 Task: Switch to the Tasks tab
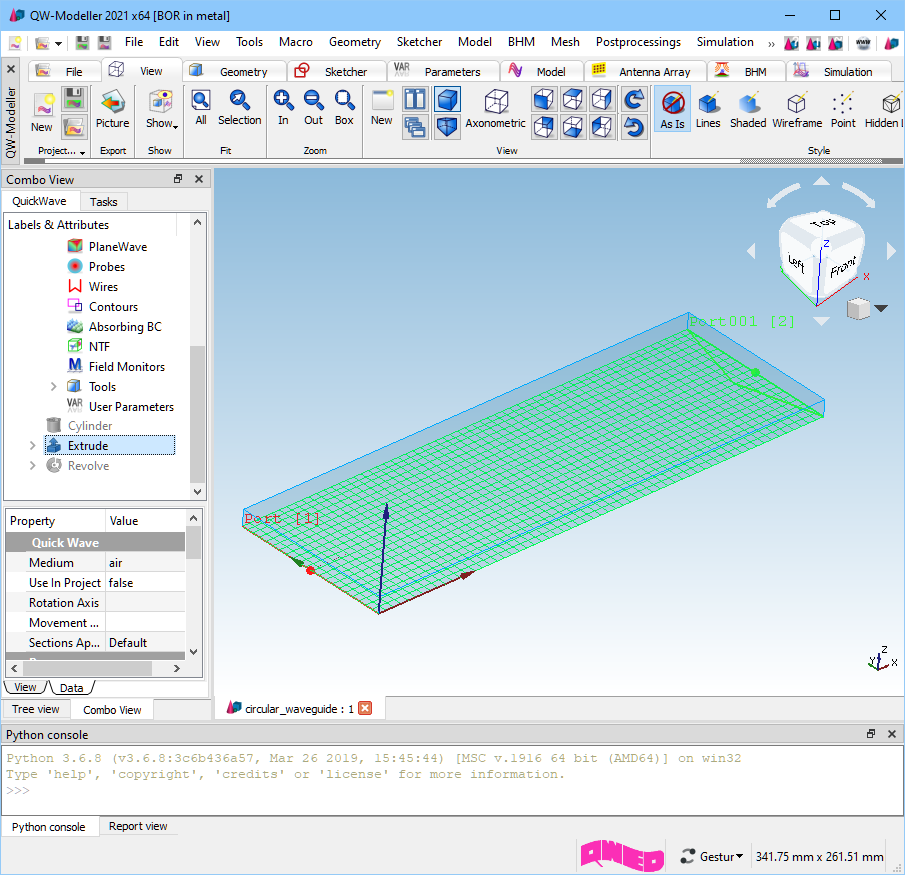tap(103, 201)
